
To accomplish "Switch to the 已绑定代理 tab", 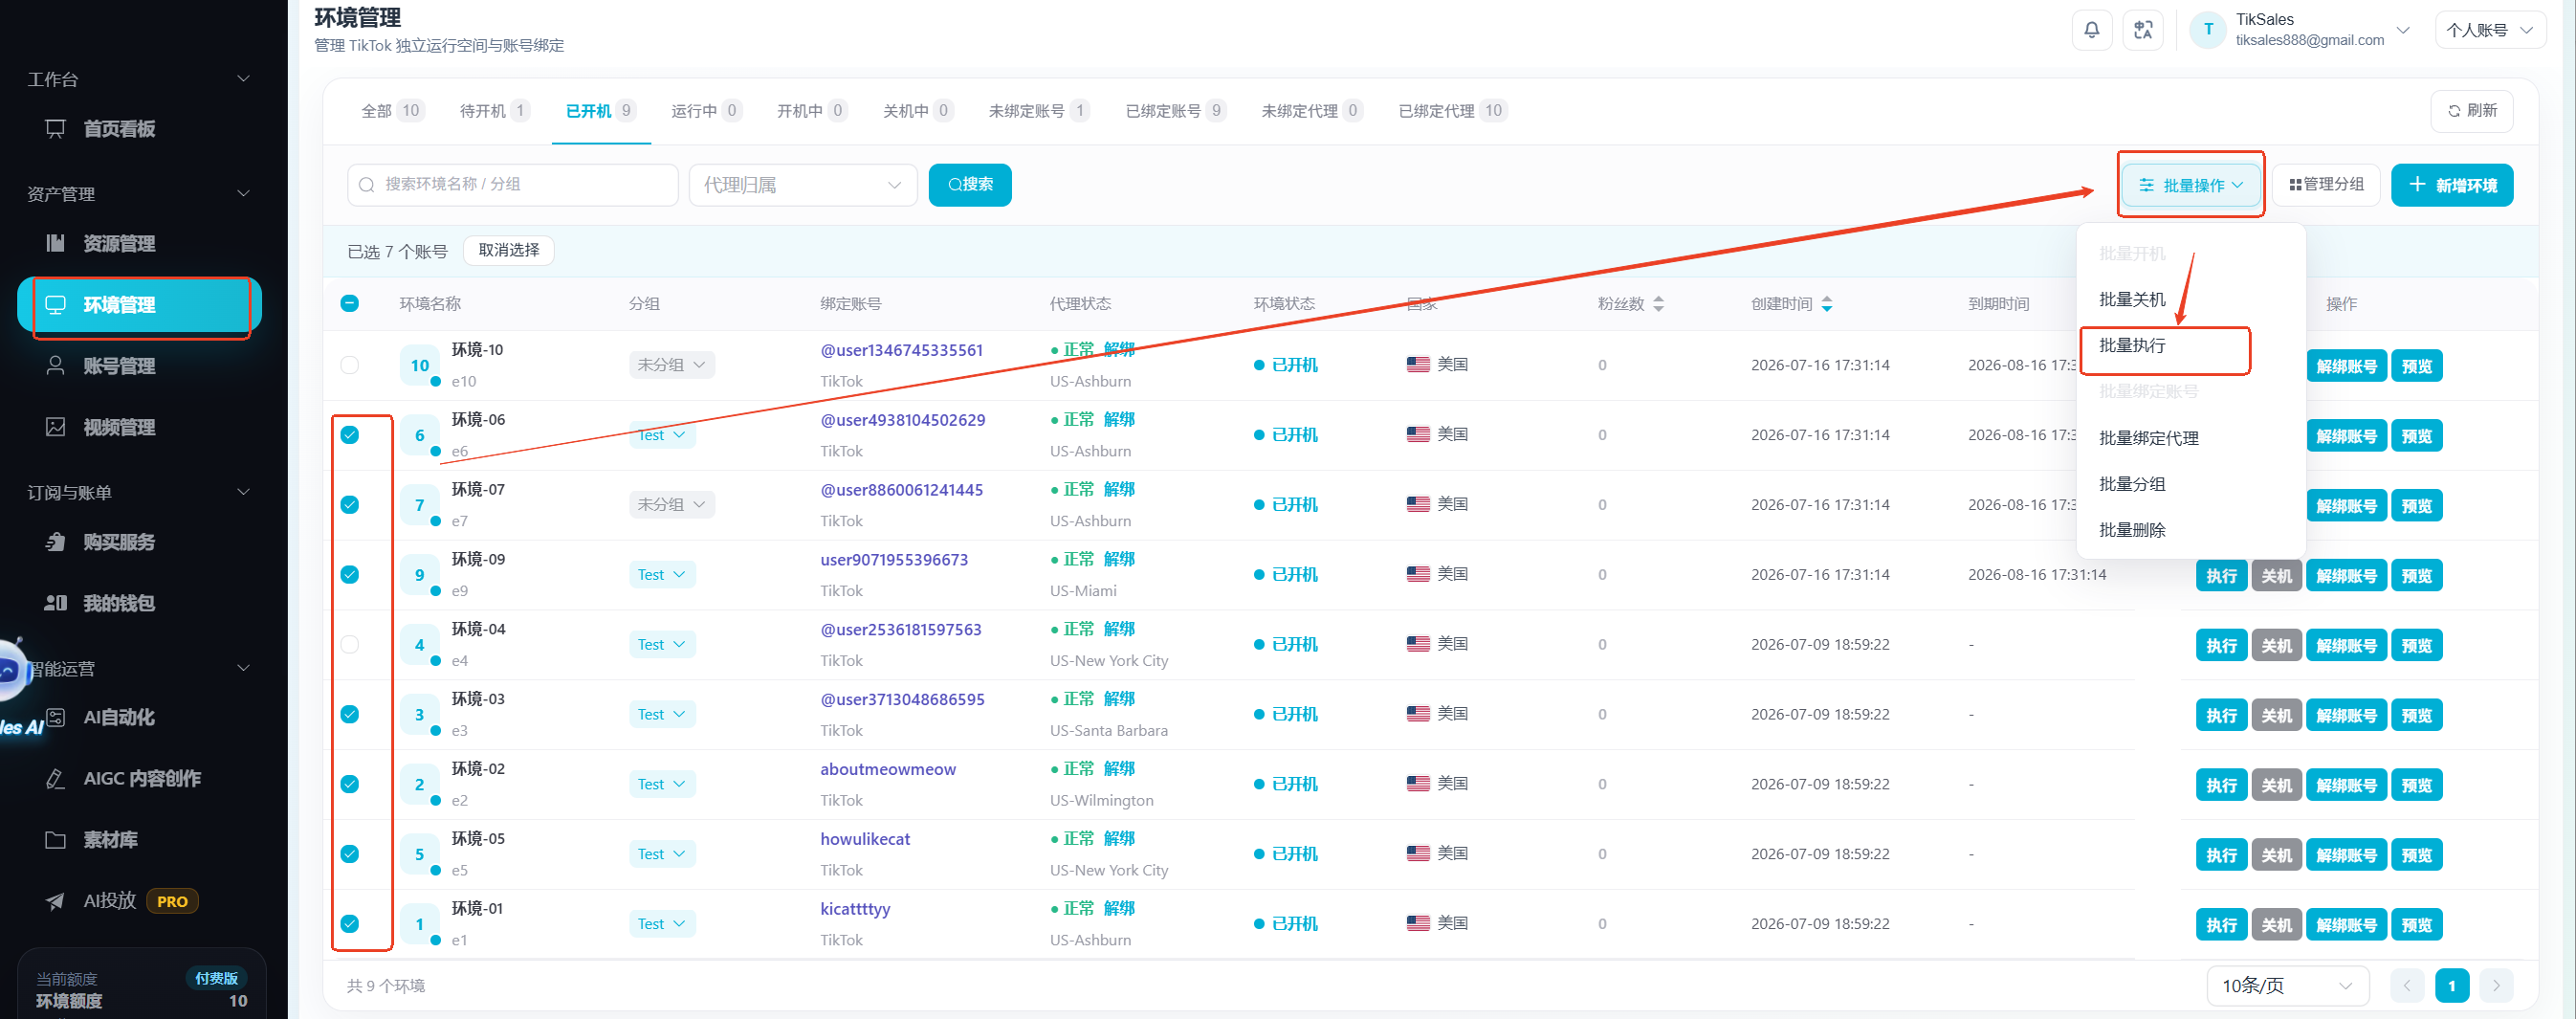I will click(x=1452, y=111).
